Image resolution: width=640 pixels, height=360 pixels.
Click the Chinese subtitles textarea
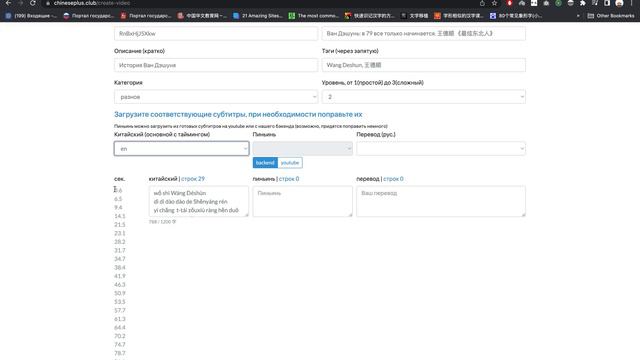click(199, 201)
